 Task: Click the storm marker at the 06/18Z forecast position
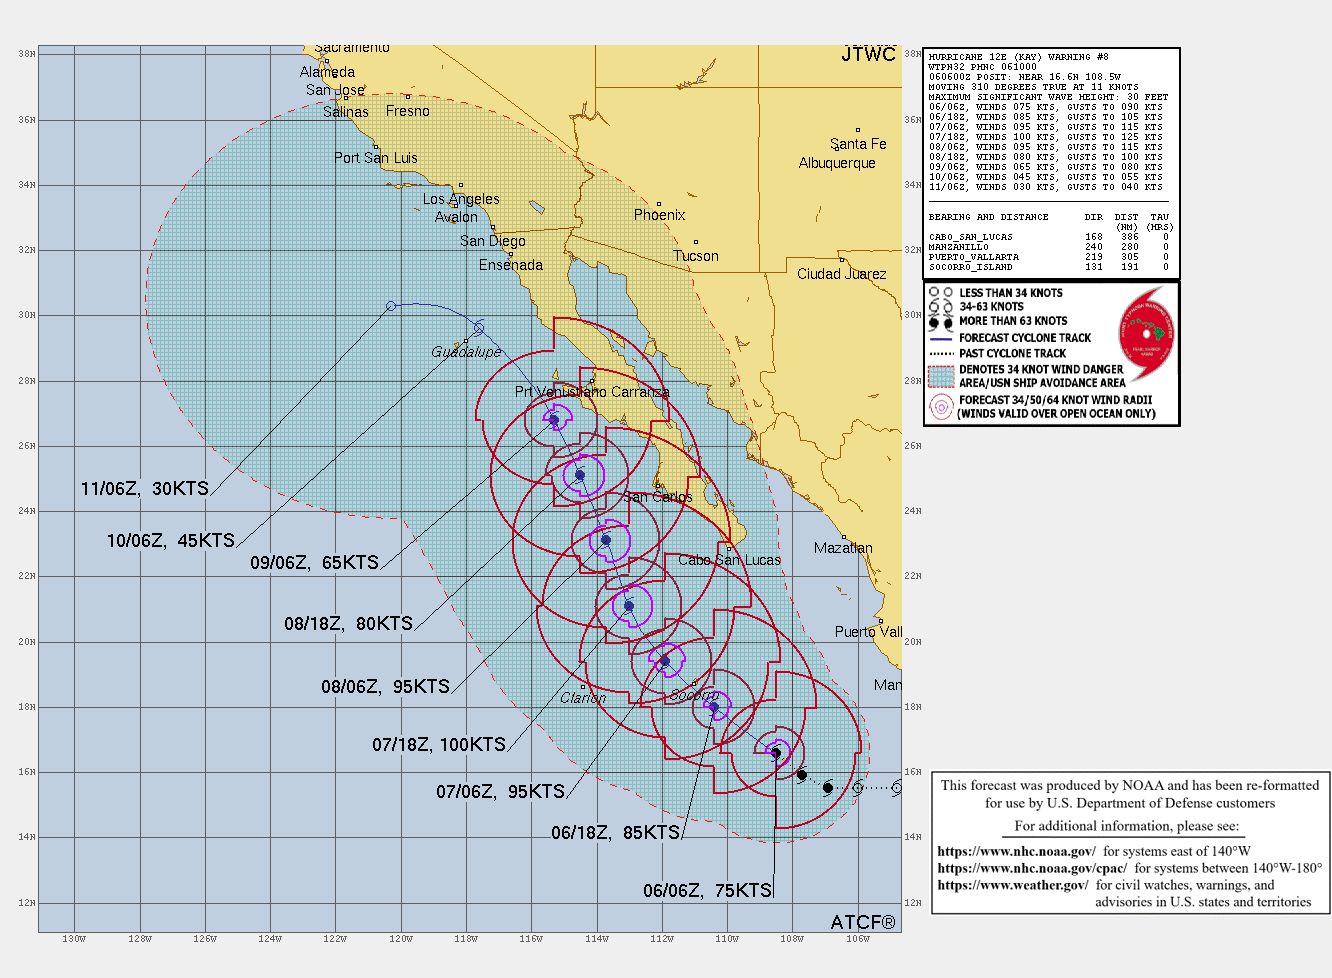pos(714,707)
